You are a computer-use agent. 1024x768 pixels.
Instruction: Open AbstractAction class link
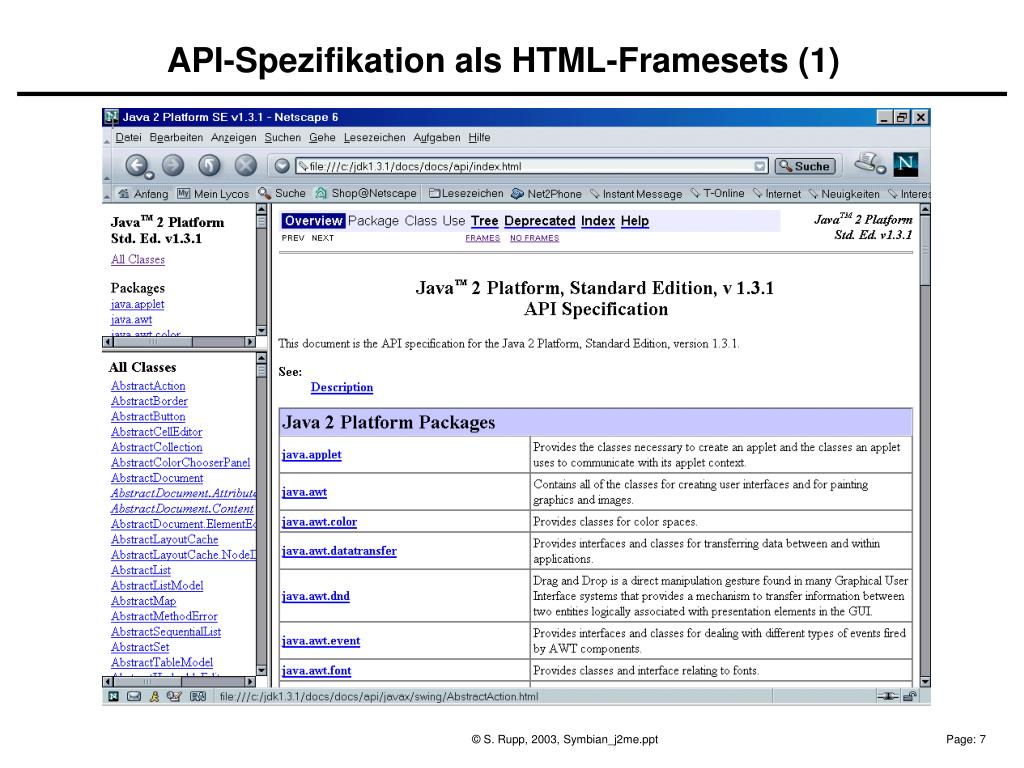[148, 386]
